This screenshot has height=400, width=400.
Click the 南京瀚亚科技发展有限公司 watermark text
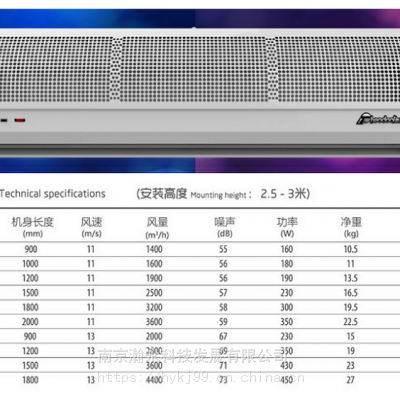(192, 355)
